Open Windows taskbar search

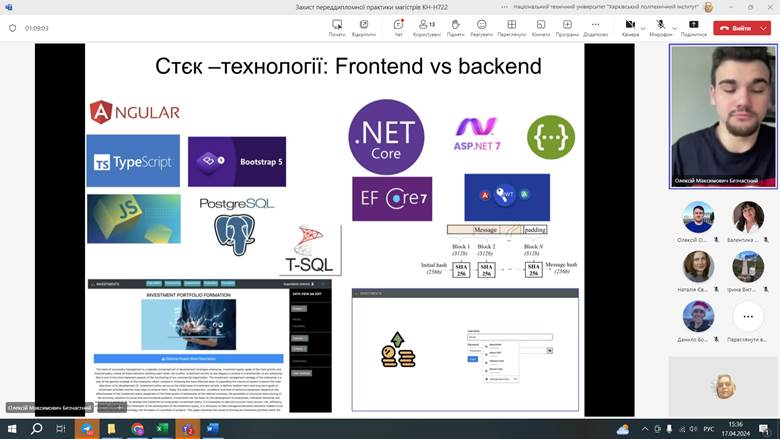pyautogui.click(x=36, y=429)
